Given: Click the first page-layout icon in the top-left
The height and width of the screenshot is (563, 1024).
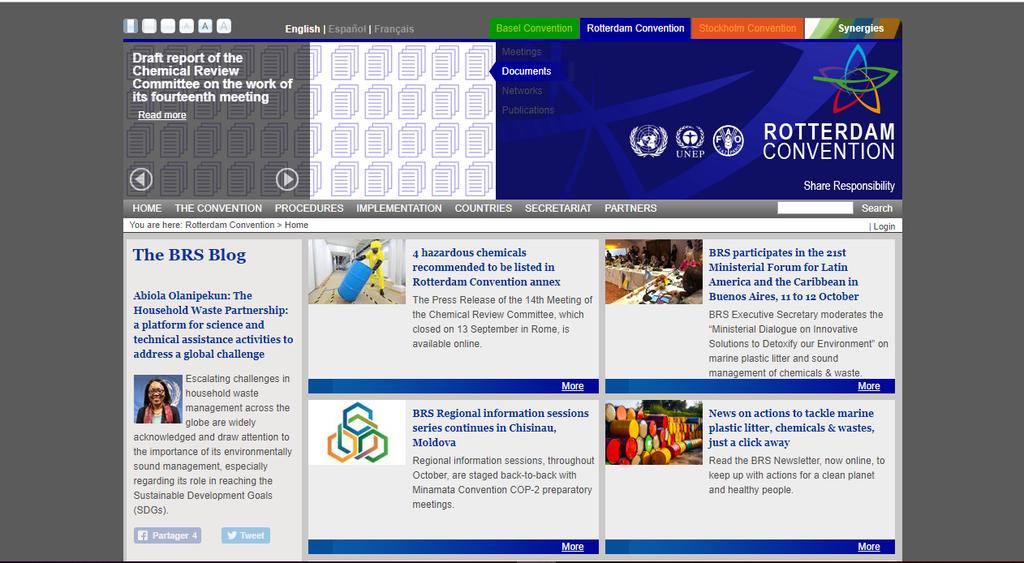Looking at the screenshot, I should click(x=131, y=26).
